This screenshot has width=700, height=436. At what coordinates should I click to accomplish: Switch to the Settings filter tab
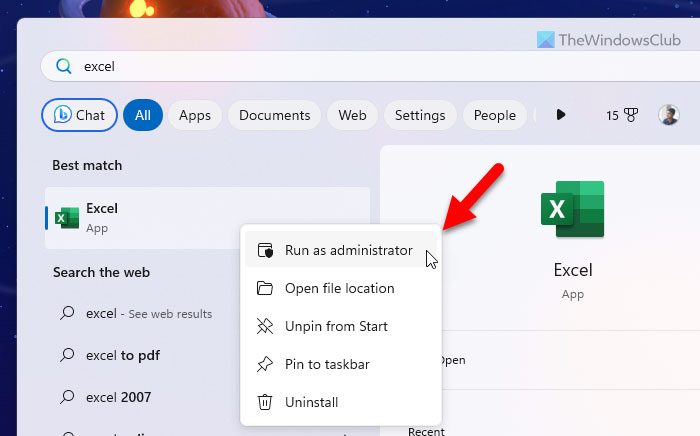click(x=420, y=115)
